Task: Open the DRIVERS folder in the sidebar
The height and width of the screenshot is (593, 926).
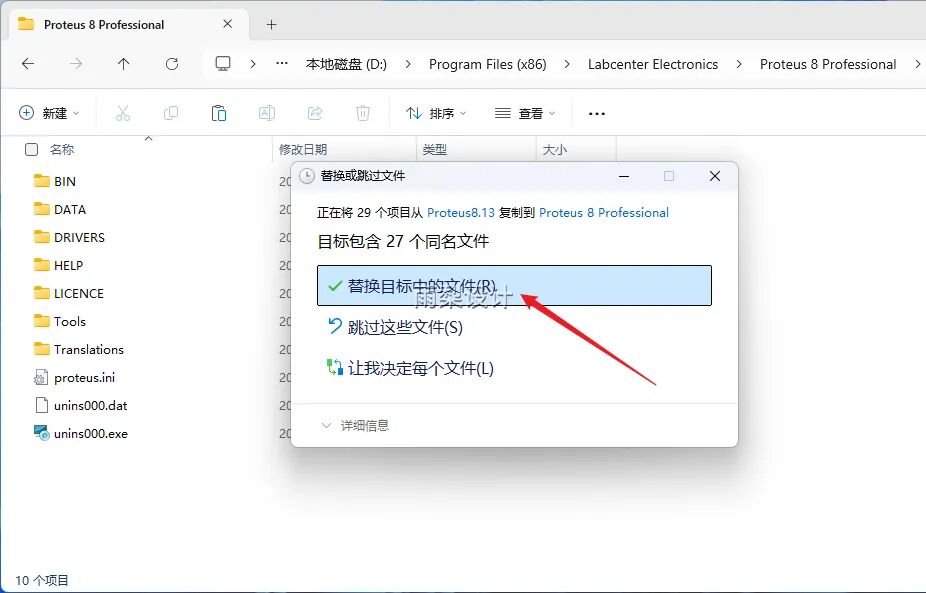Action: coord(76,237)
